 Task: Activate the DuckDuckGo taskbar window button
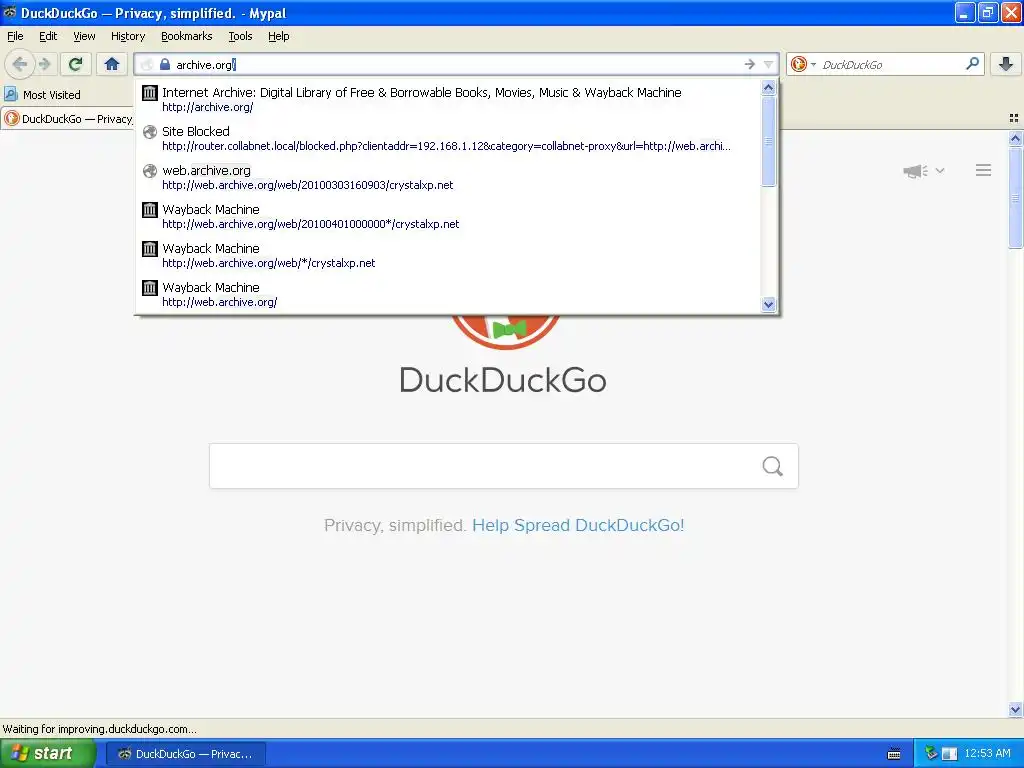[x=185, y=754]
